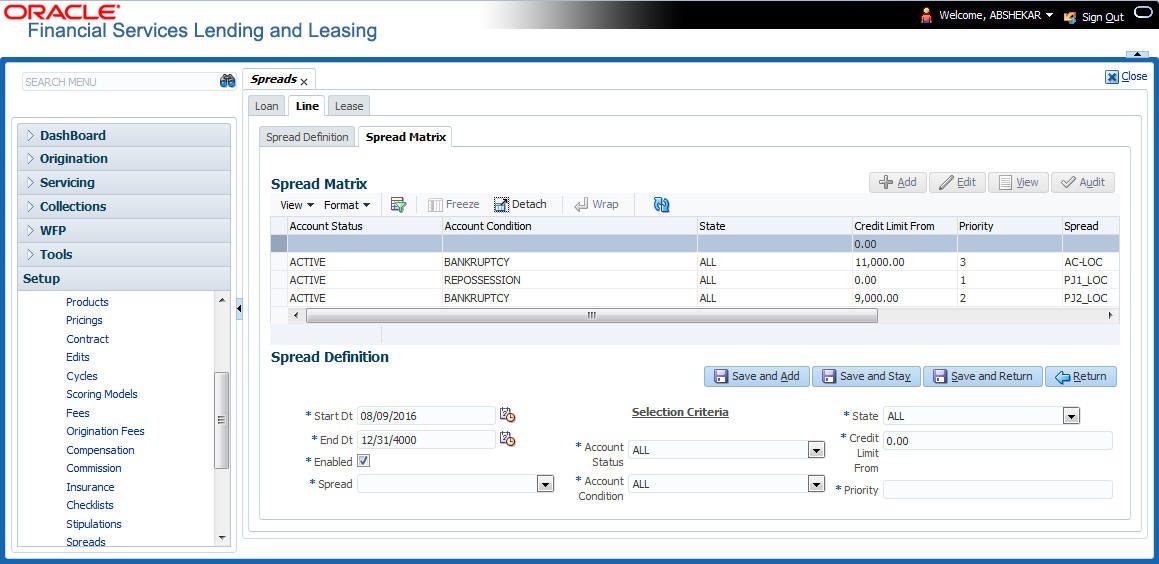Click the Edit button
The image size is (1159, 564).
tap(957, 183)
